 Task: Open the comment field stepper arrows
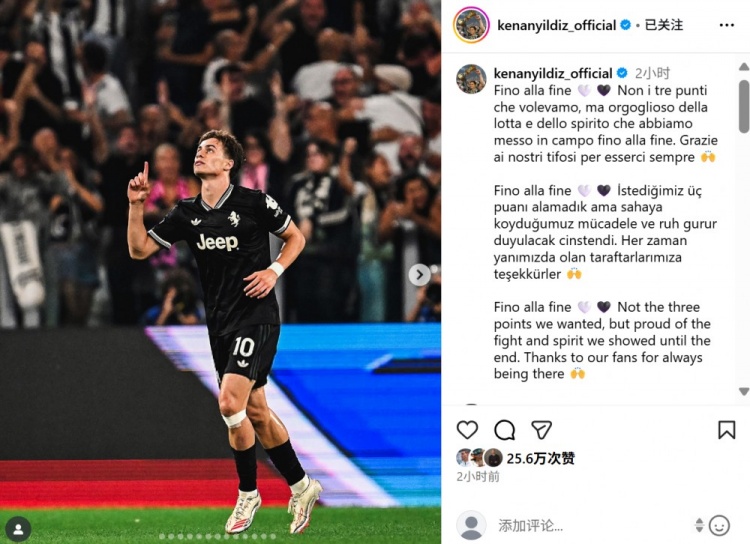click(699, 525)
